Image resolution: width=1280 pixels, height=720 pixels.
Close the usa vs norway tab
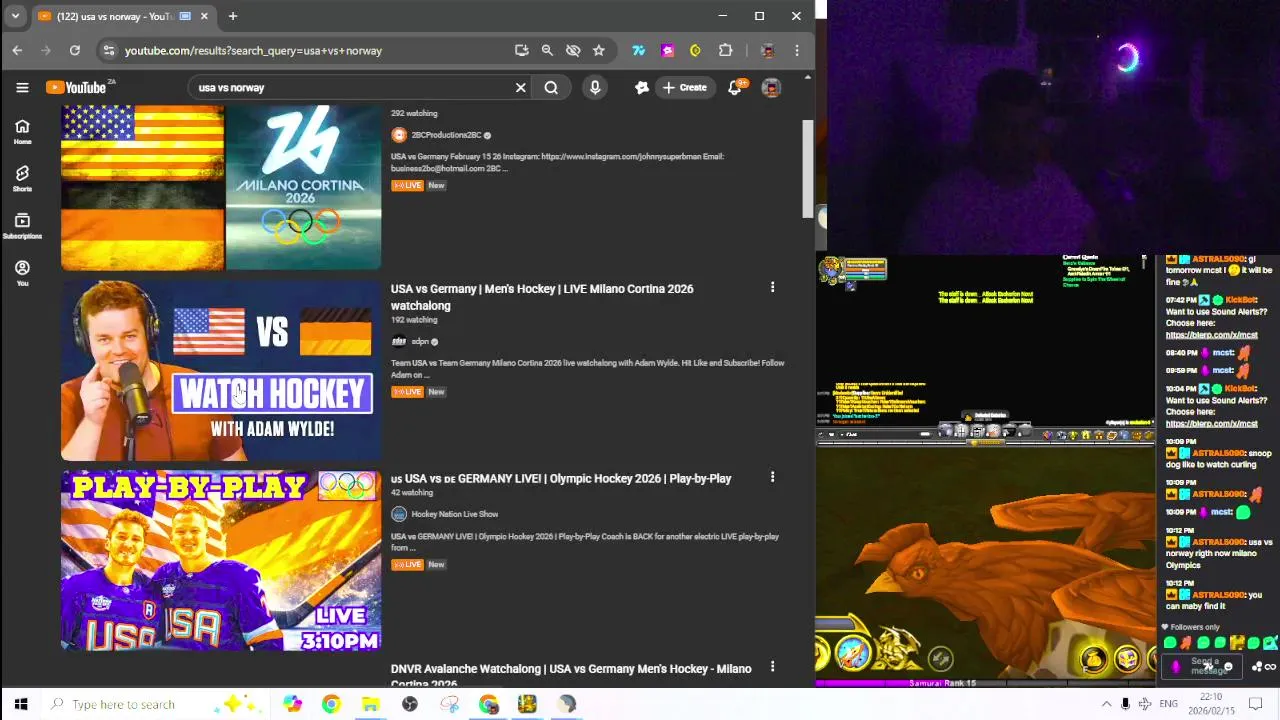point(204,16)
